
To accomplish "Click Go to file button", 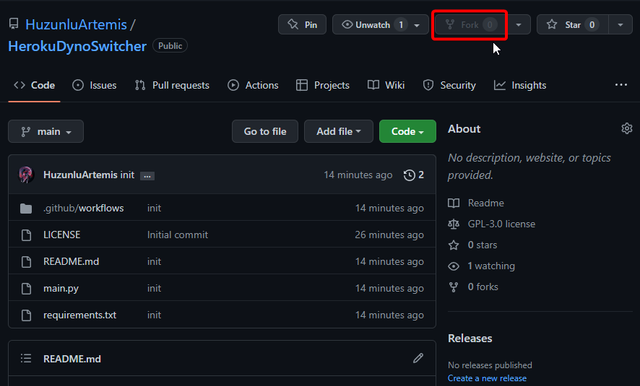I will [x=265, y=131].
